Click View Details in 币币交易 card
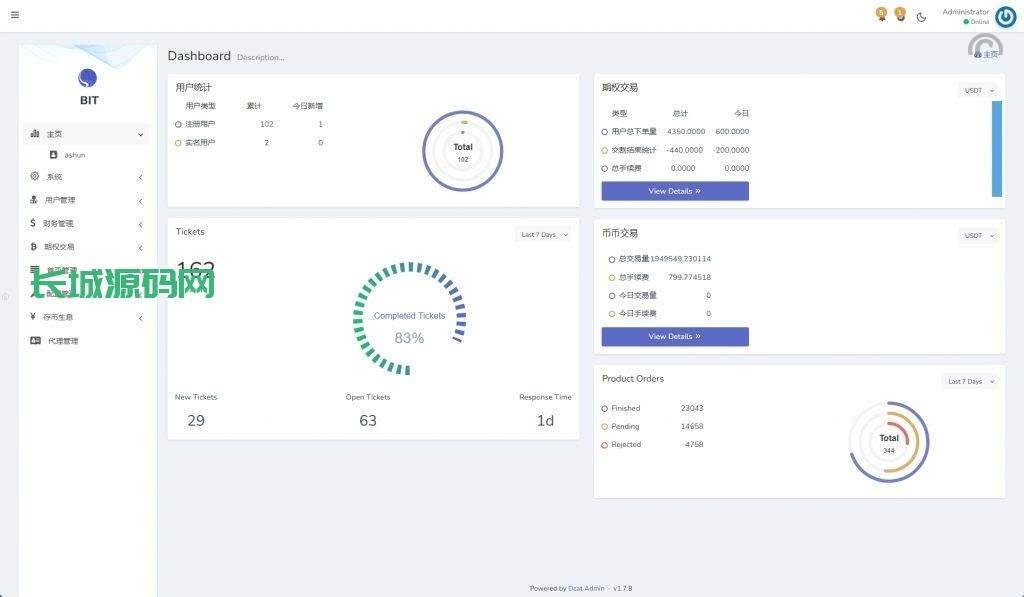This screenshot has height=597, width=1024. [x=674, y=337]
